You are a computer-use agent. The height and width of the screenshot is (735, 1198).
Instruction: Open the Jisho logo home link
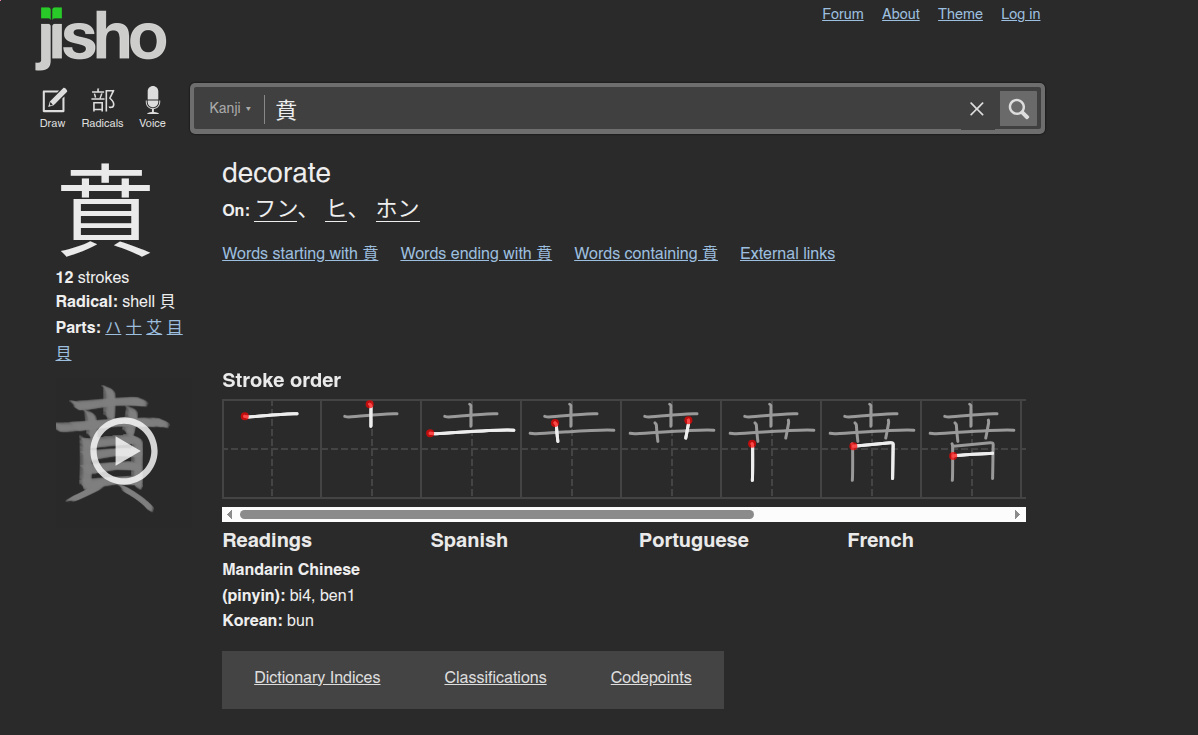point(101,37)
